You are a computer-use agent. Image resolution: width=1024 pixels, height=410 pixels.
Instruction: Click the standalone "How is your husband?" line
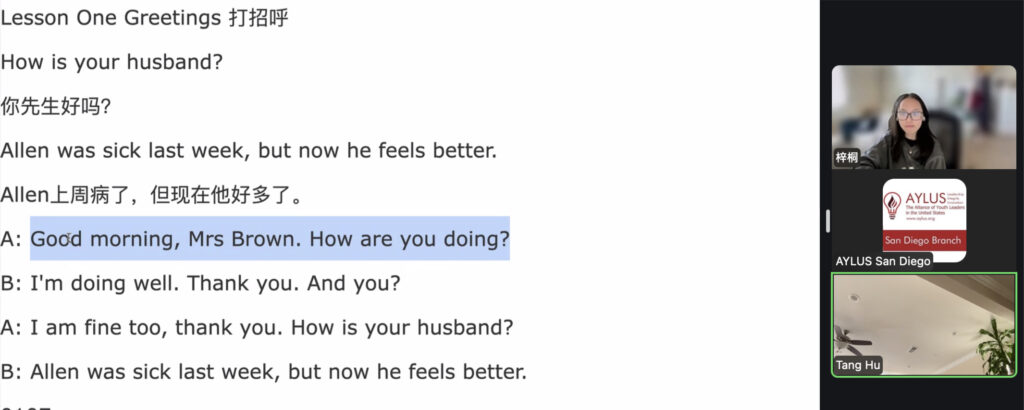(x=111, y=62)
